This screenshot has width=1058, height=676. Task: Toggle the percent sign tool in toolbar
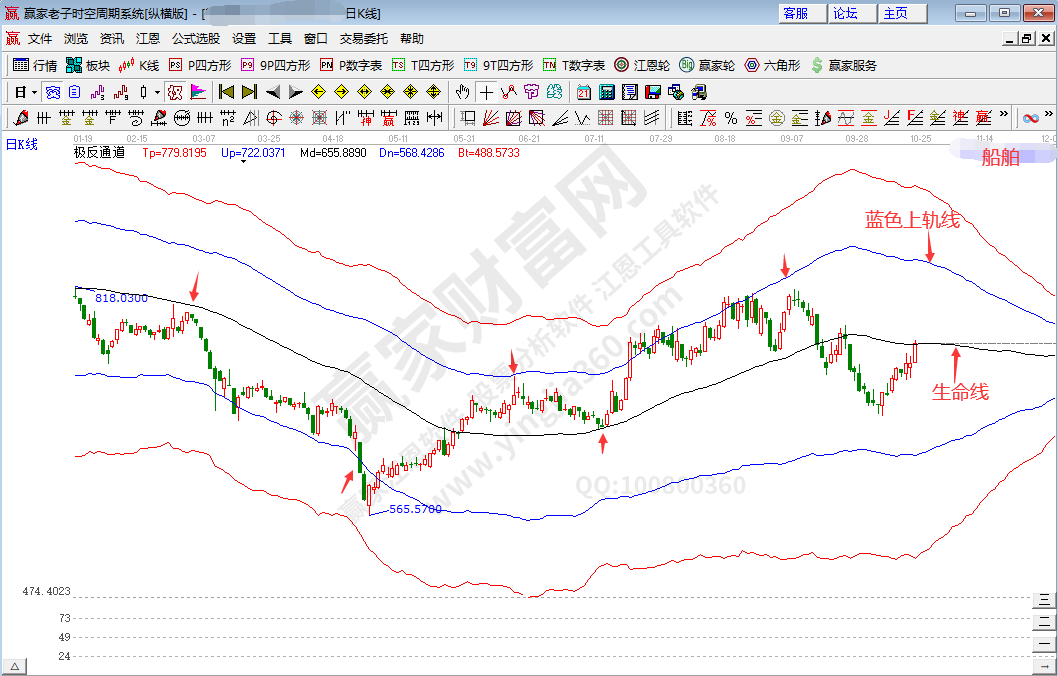731,117
